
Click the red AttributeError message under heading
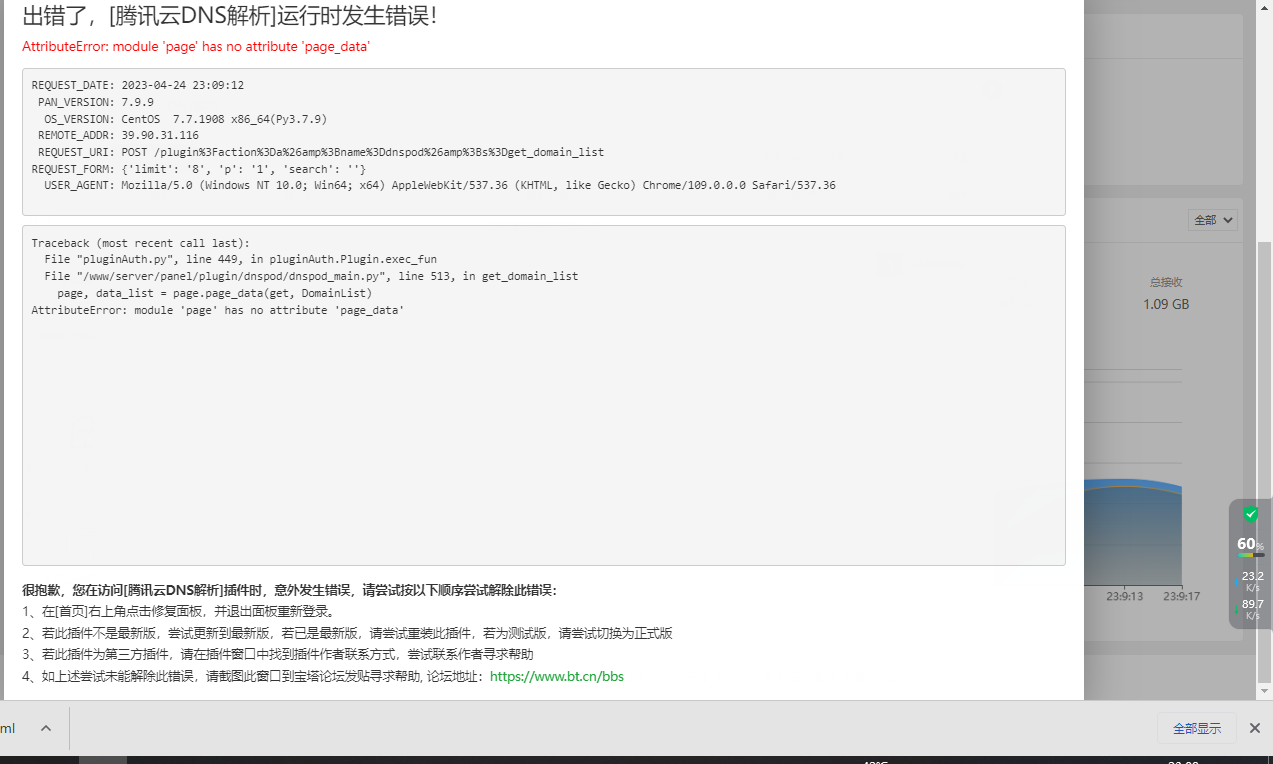click(x=196, y=46)
